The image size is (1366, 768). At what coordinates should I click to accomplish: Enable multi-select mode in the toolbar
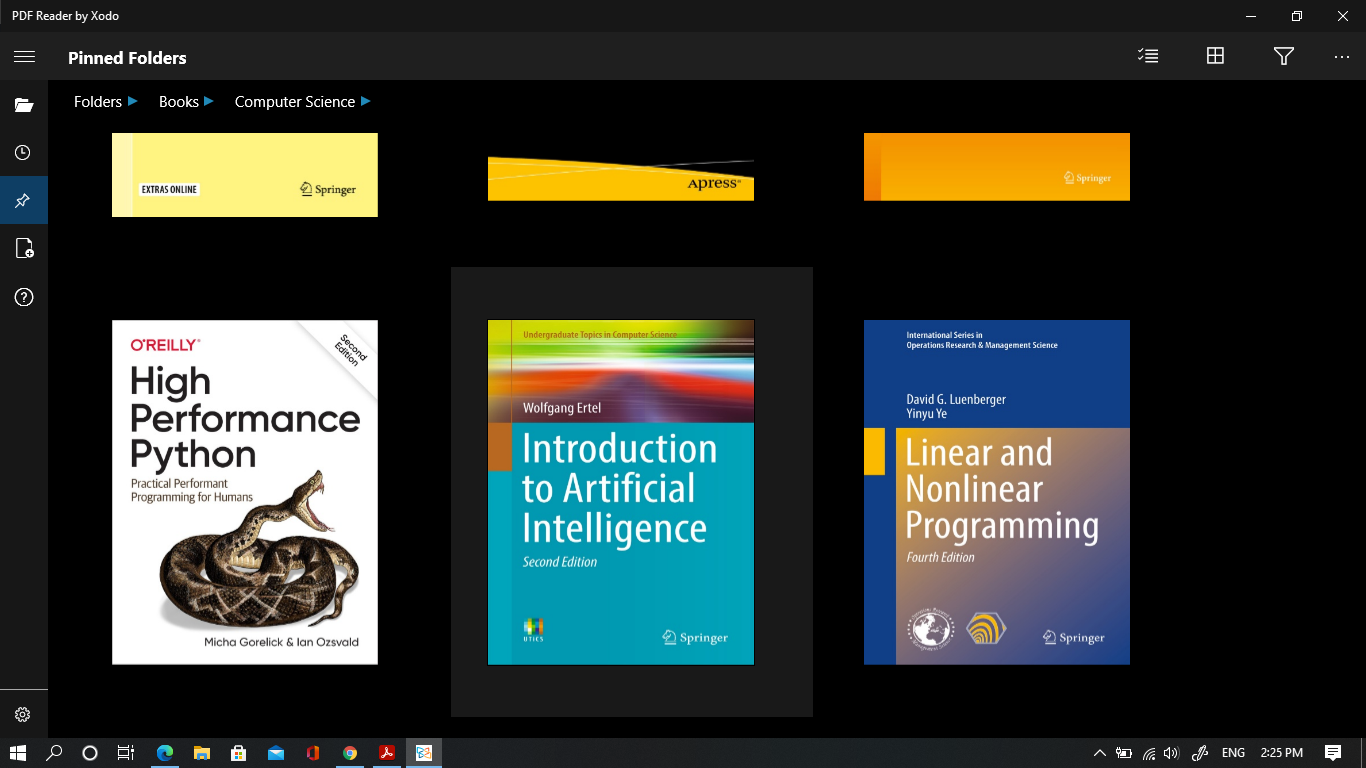[1147, 56]
